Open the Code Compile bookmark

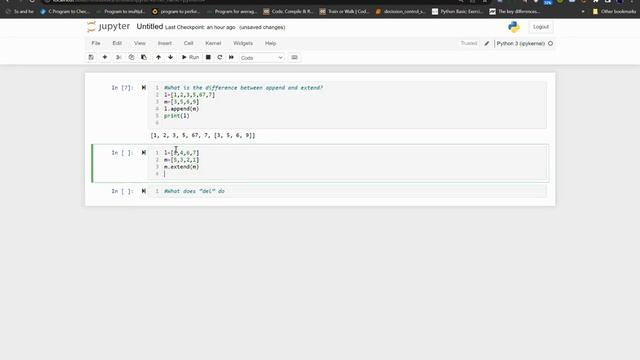[x=288, y=11]
